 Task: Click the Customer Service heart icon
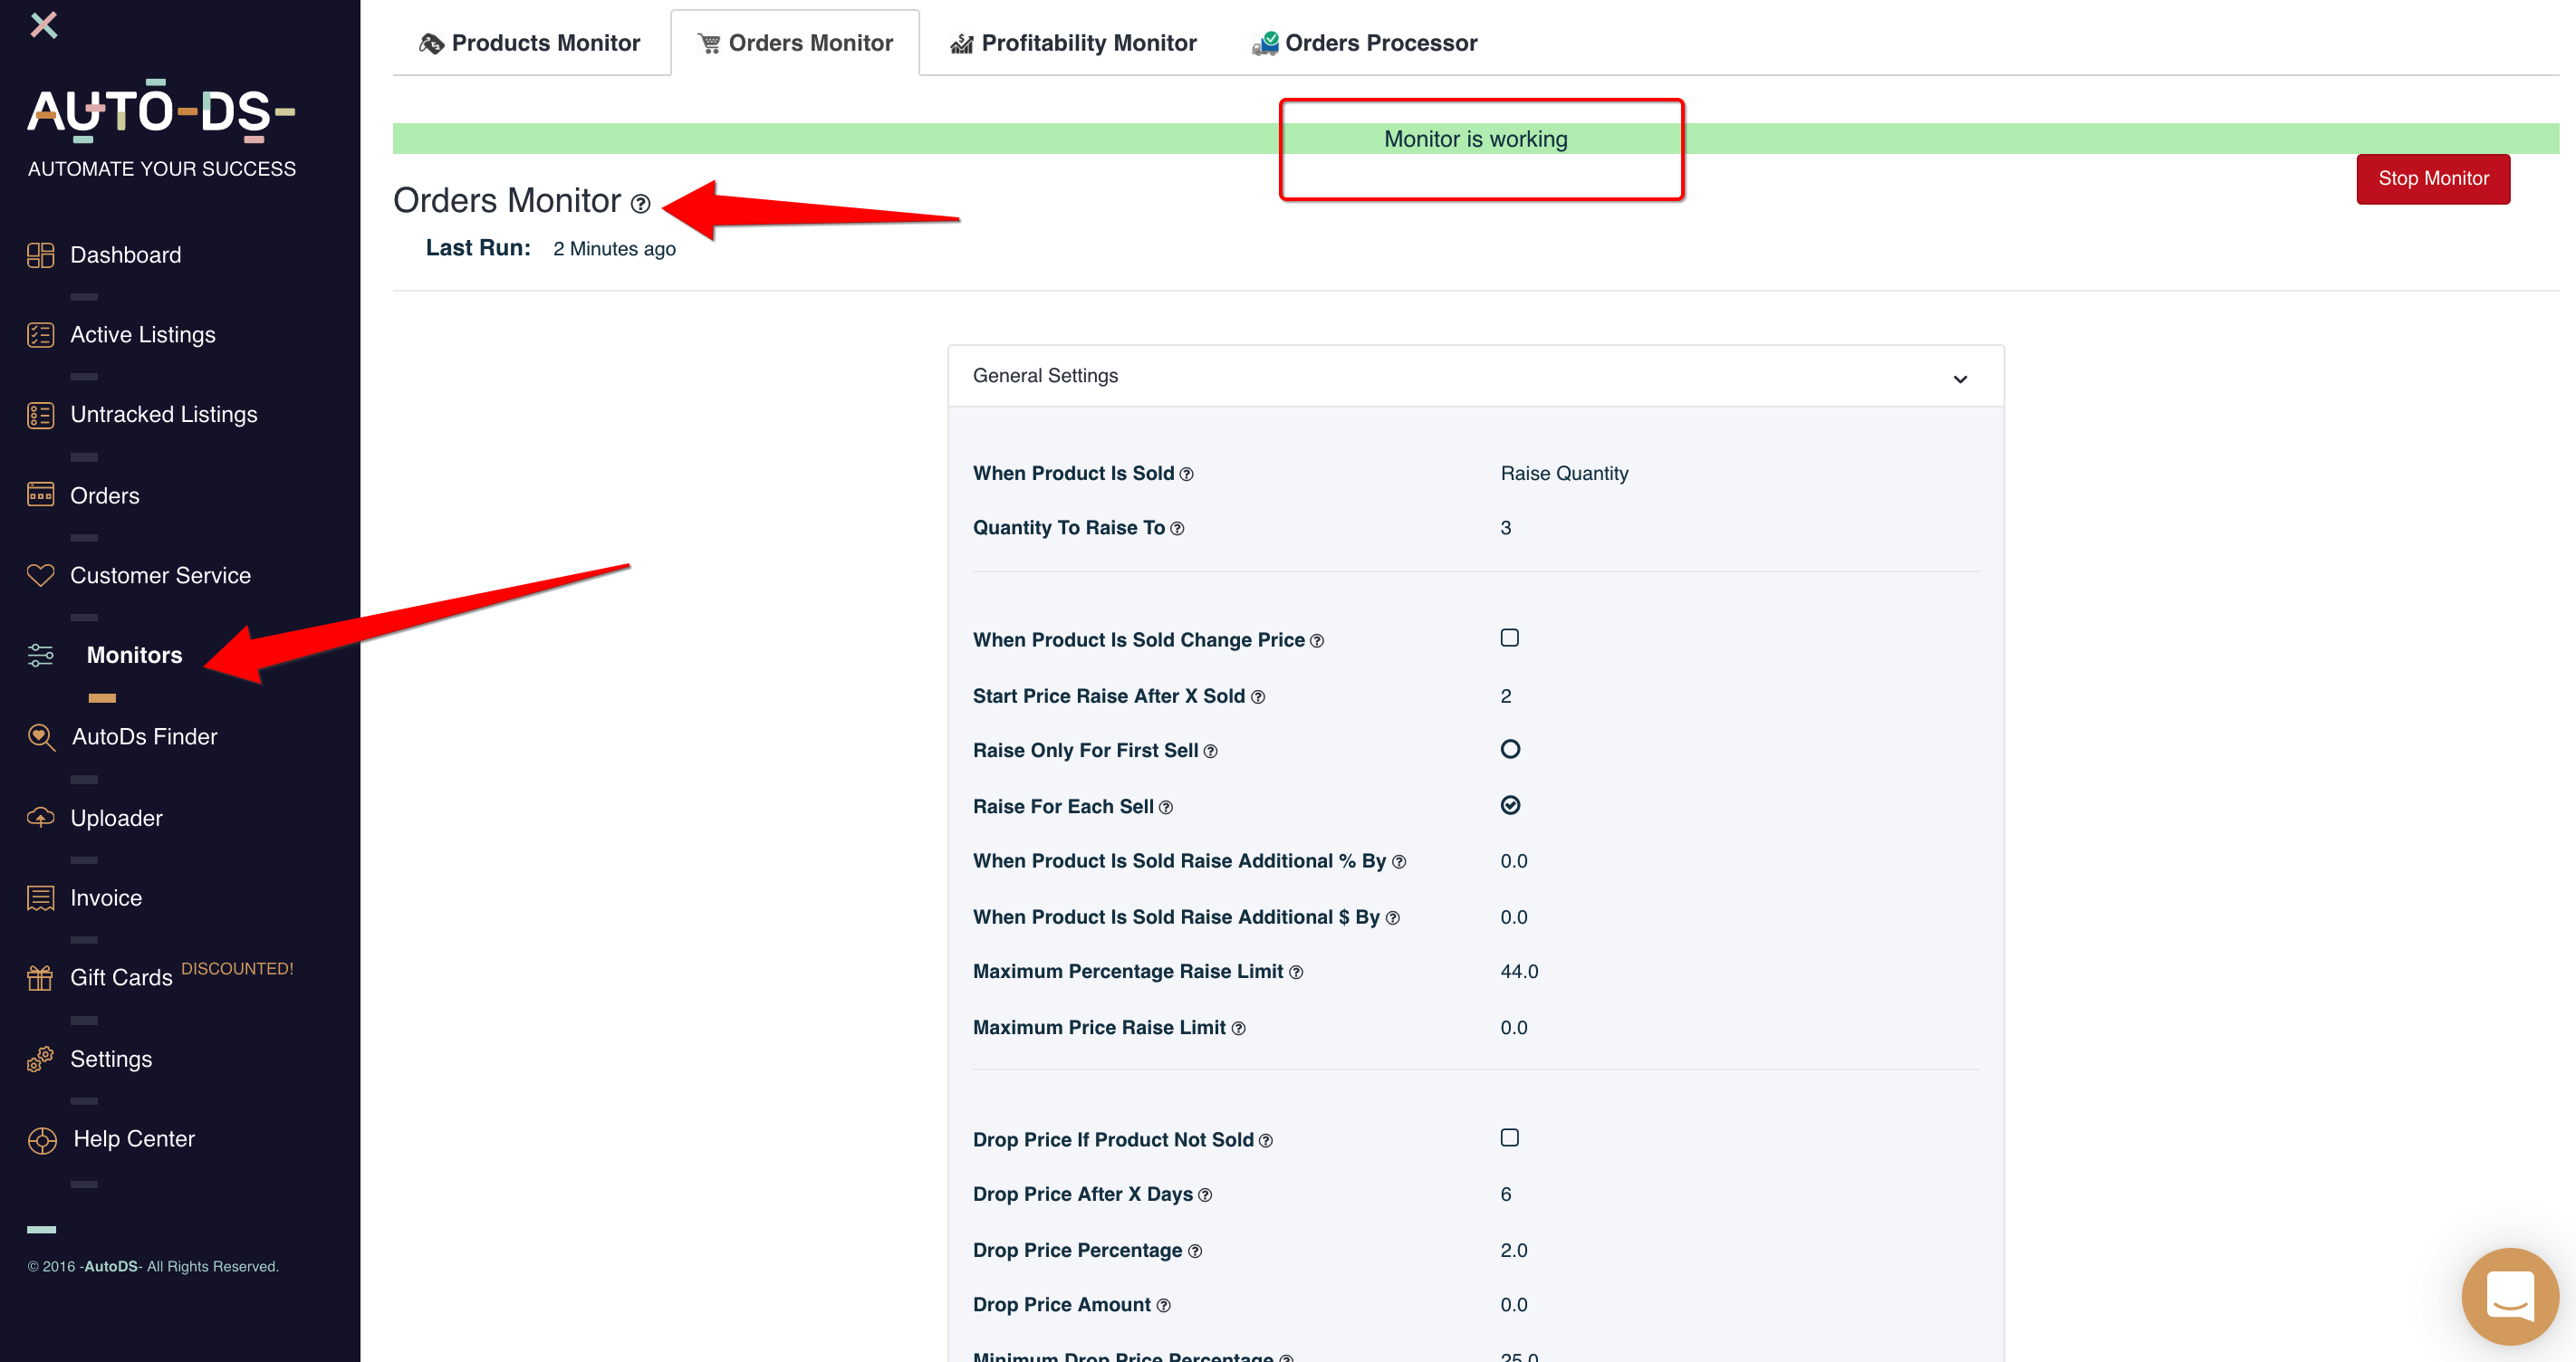click(x=41, y=575)
